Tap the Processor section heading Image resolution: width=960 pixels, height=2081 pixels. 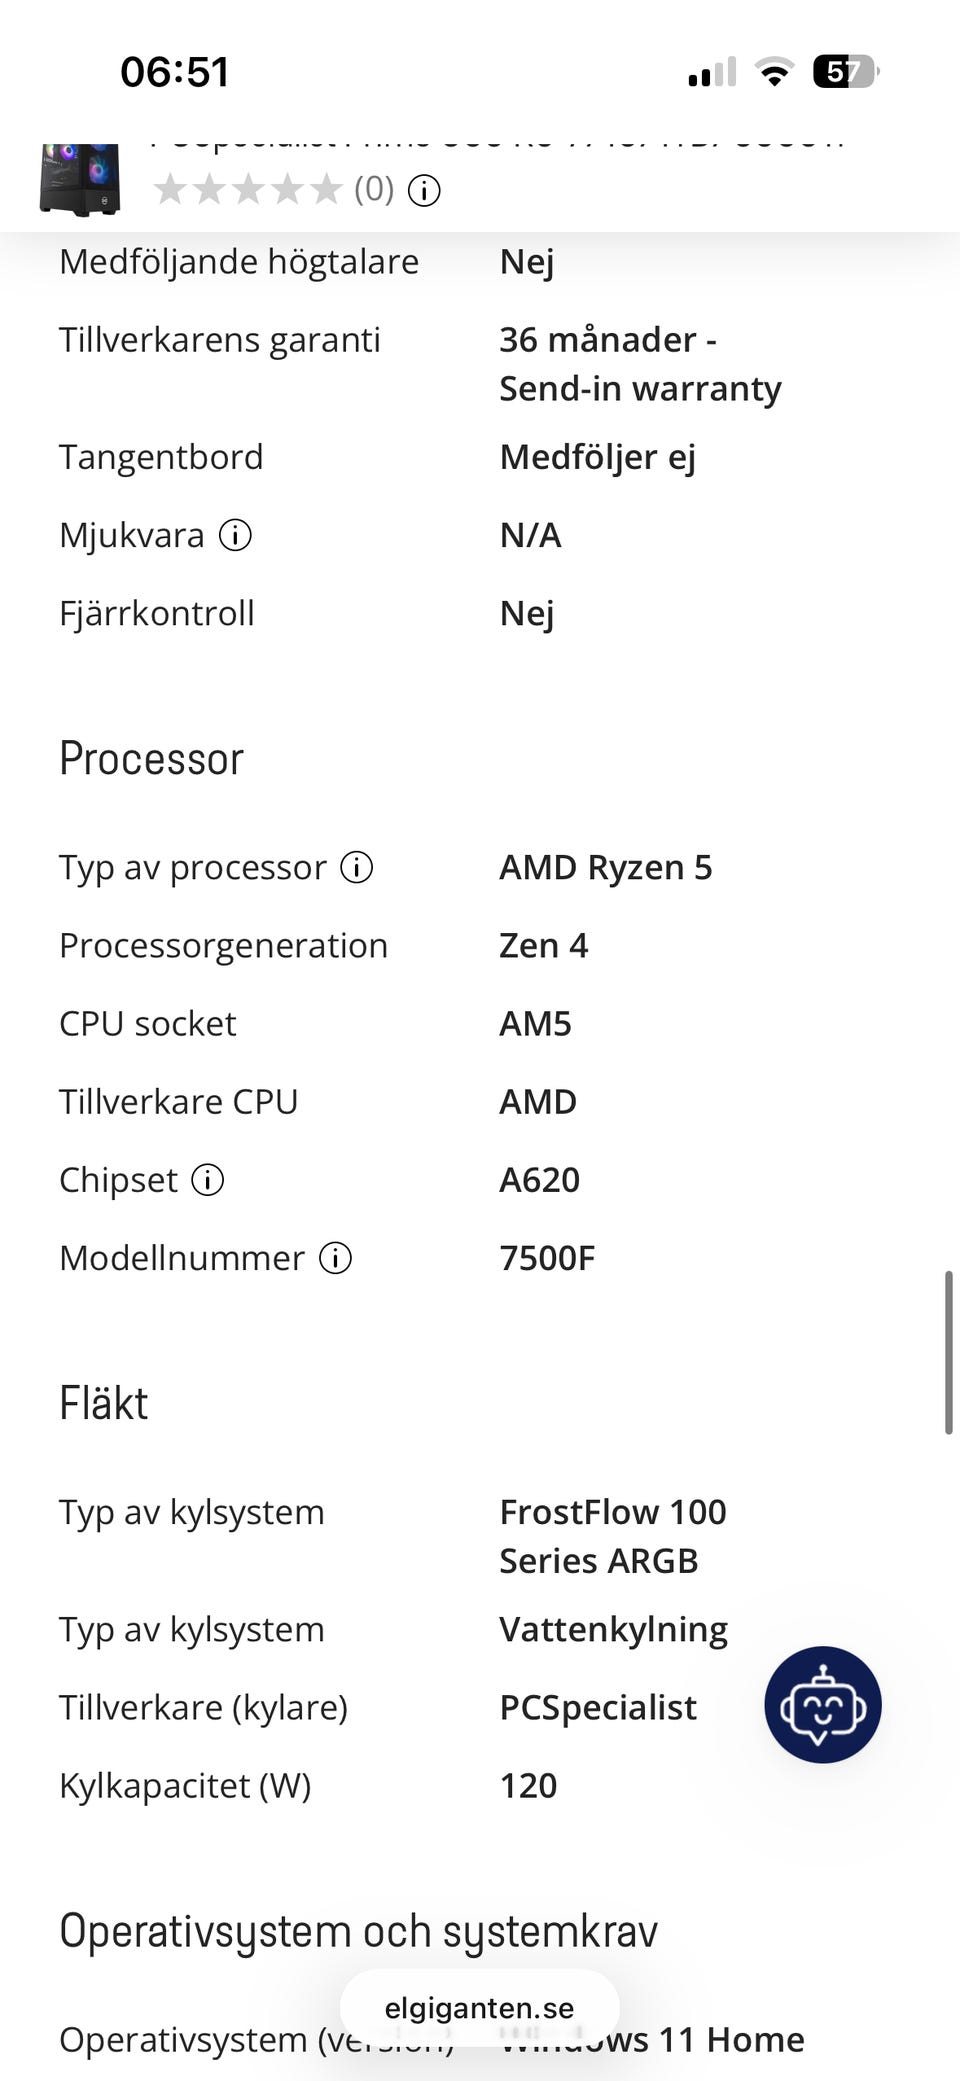152,759
